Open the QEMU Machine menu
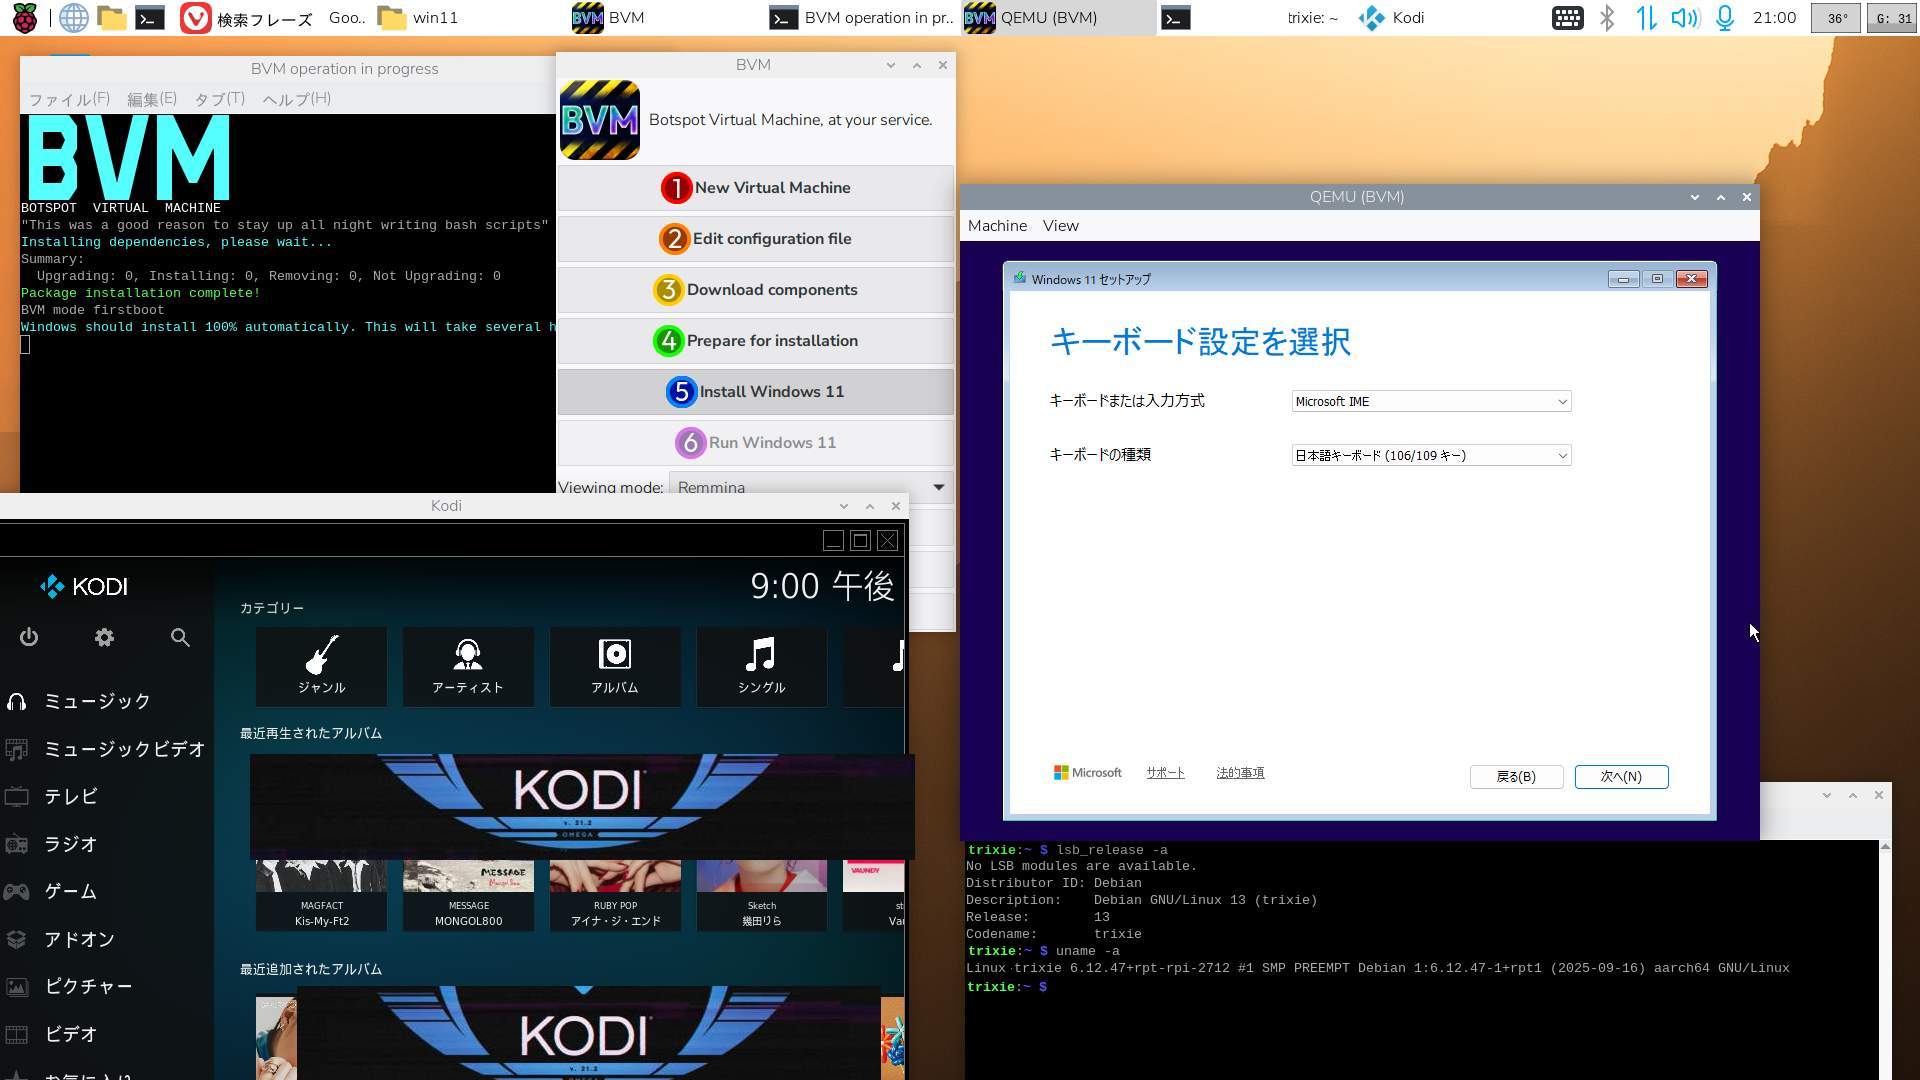The height and width of the screenshot is (1080, 1920). point(997,226)
